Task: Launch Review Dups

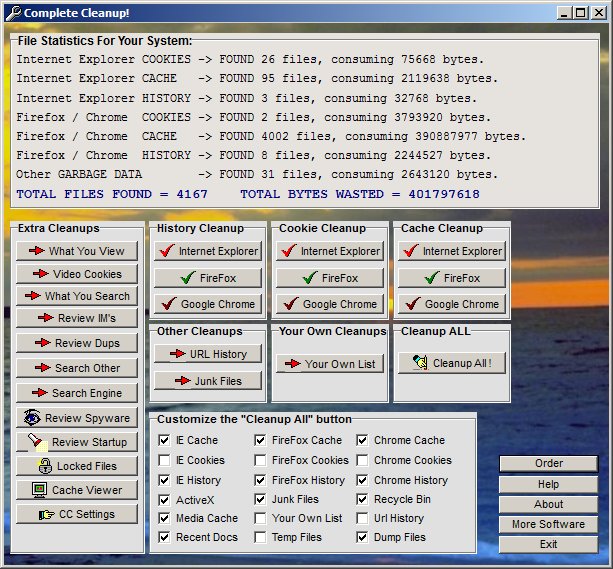Action: [77, 343]
